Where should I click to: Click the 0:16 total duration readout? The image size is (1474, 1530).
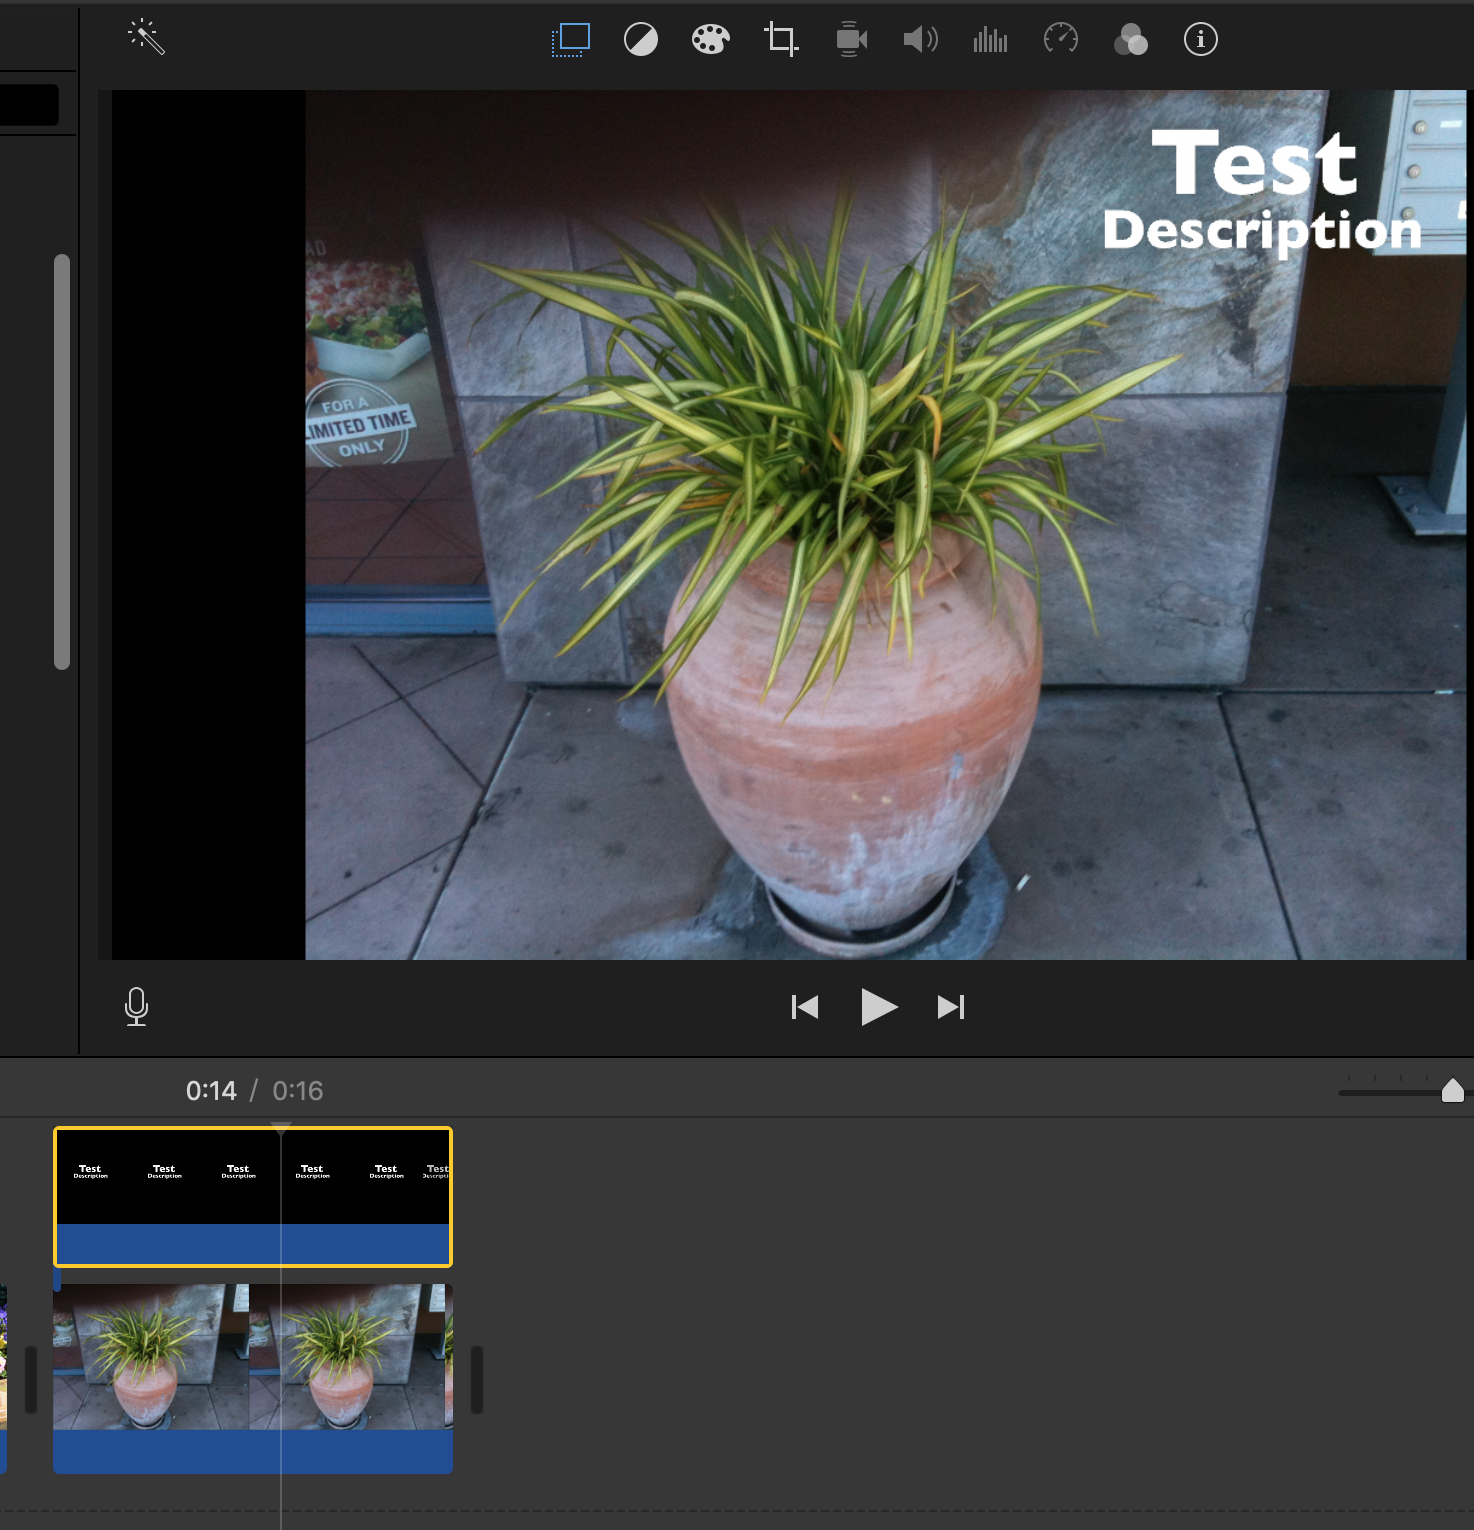(298, 1091)
